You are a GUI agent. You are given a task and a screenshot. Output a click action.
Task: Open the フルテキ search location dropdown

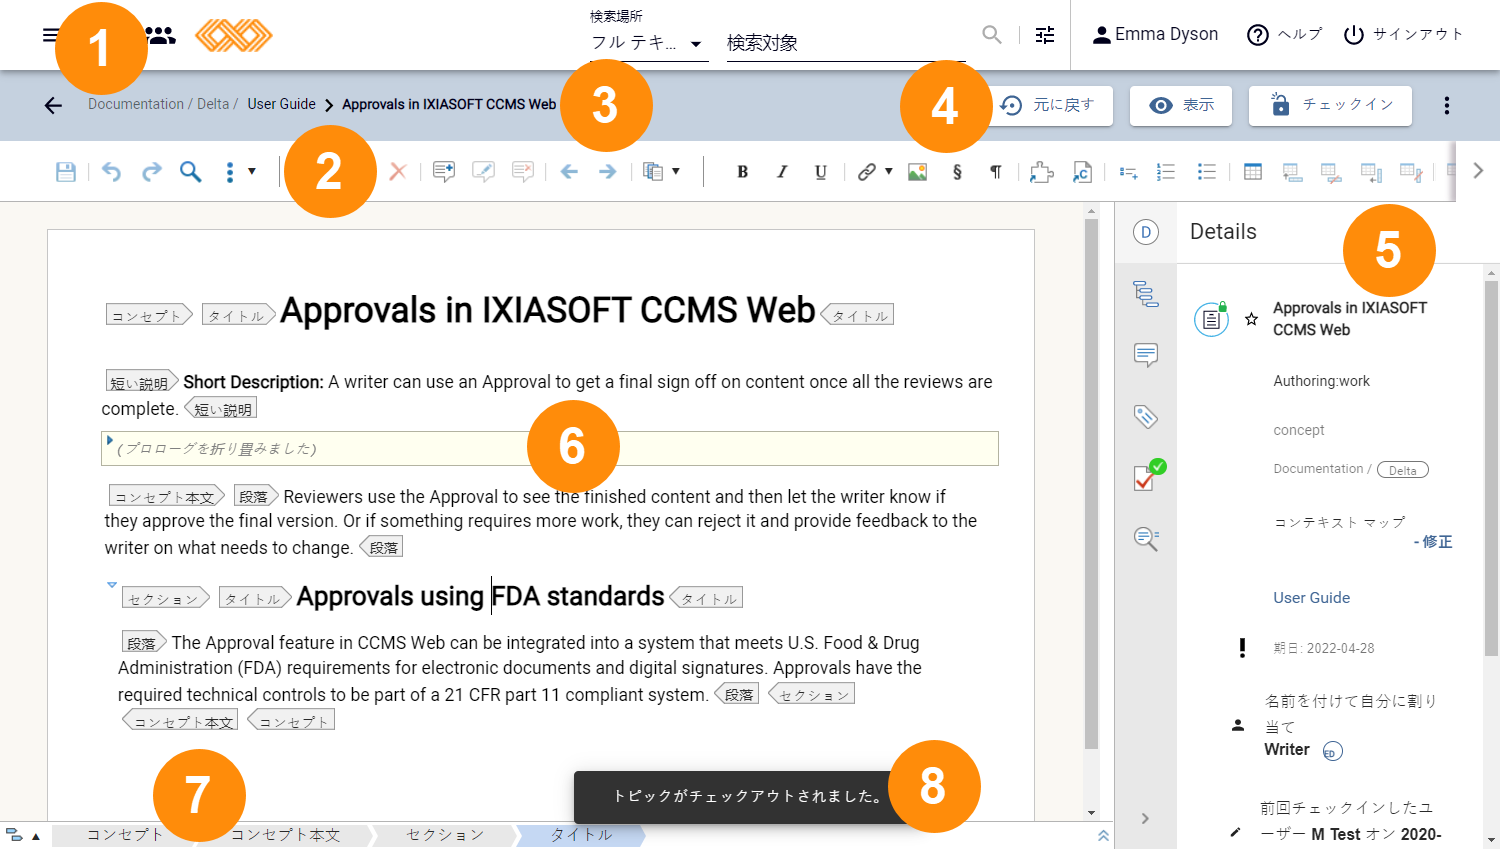[x=647, y=43]
